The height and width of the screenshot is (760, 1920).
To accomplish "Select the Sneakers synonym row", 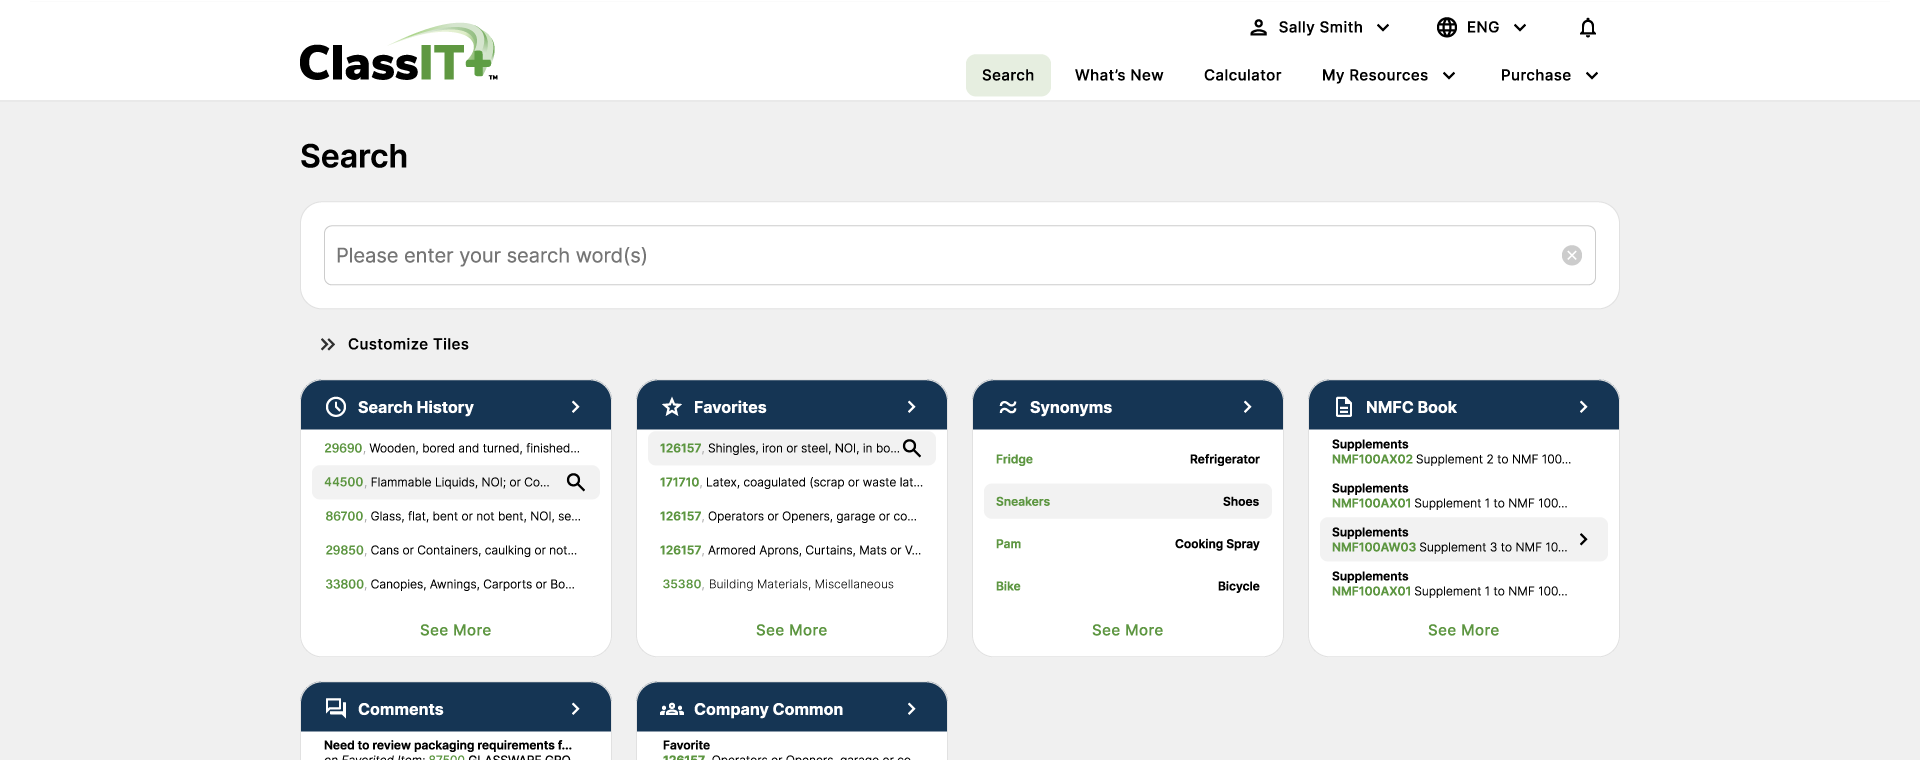I will pyautogui.click(x=1128, y=502).
